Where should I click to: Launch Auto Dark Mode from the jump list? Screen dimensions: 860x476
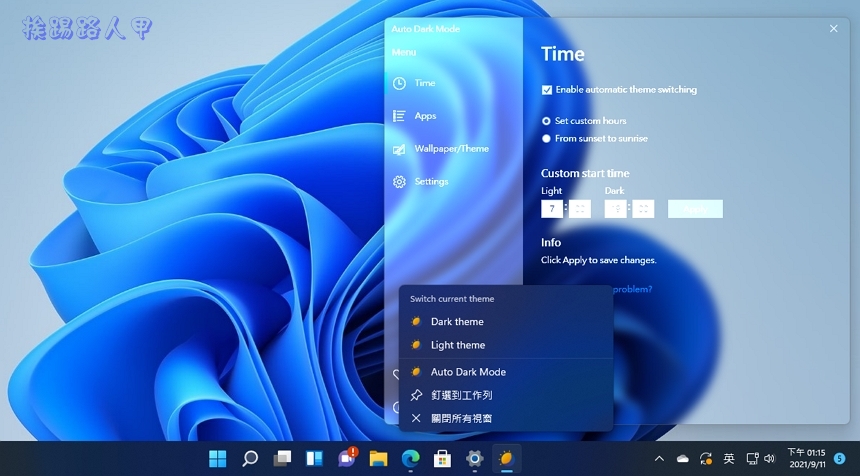click(x=506, y=372)
